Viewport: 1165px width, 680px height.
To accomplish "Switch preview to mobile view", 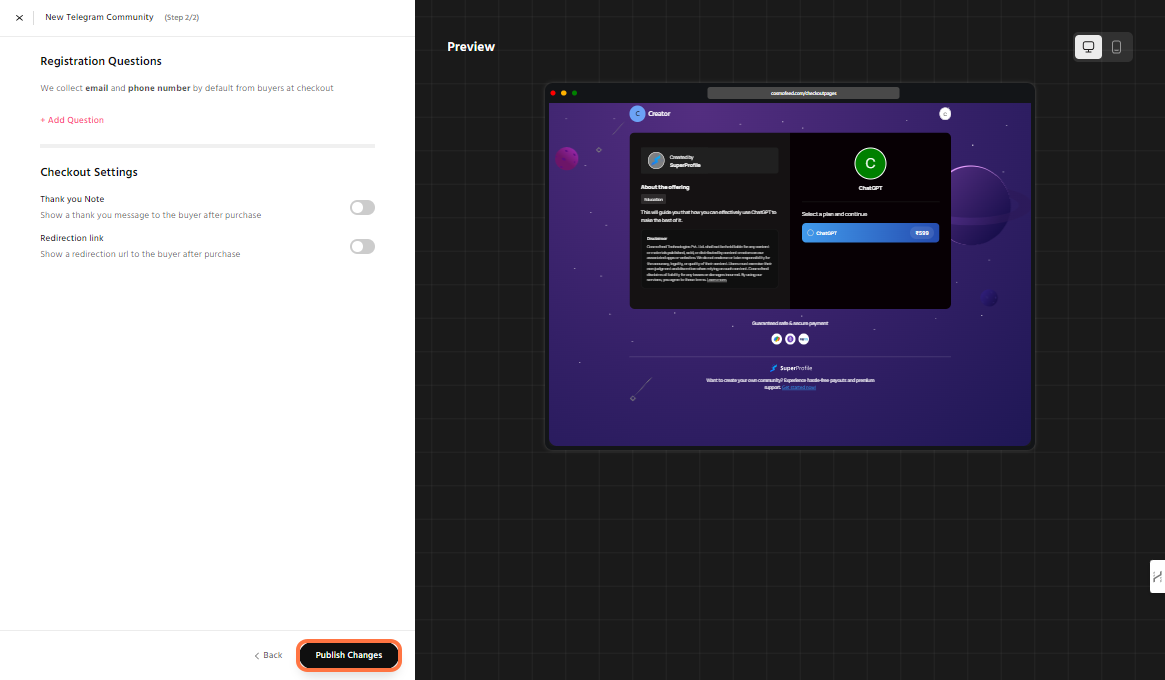I will click(1116, 47).
